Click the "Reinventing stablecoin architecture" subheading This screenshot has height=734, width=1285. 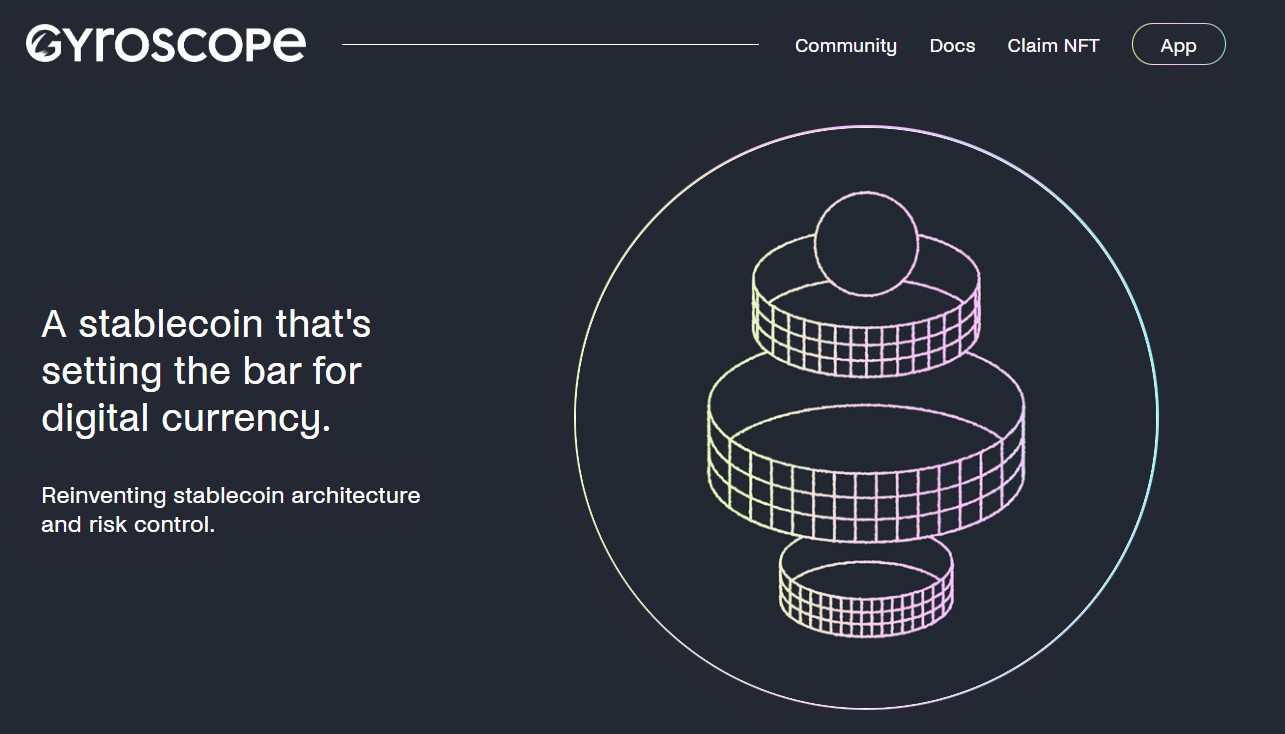[x=230, y=495]
